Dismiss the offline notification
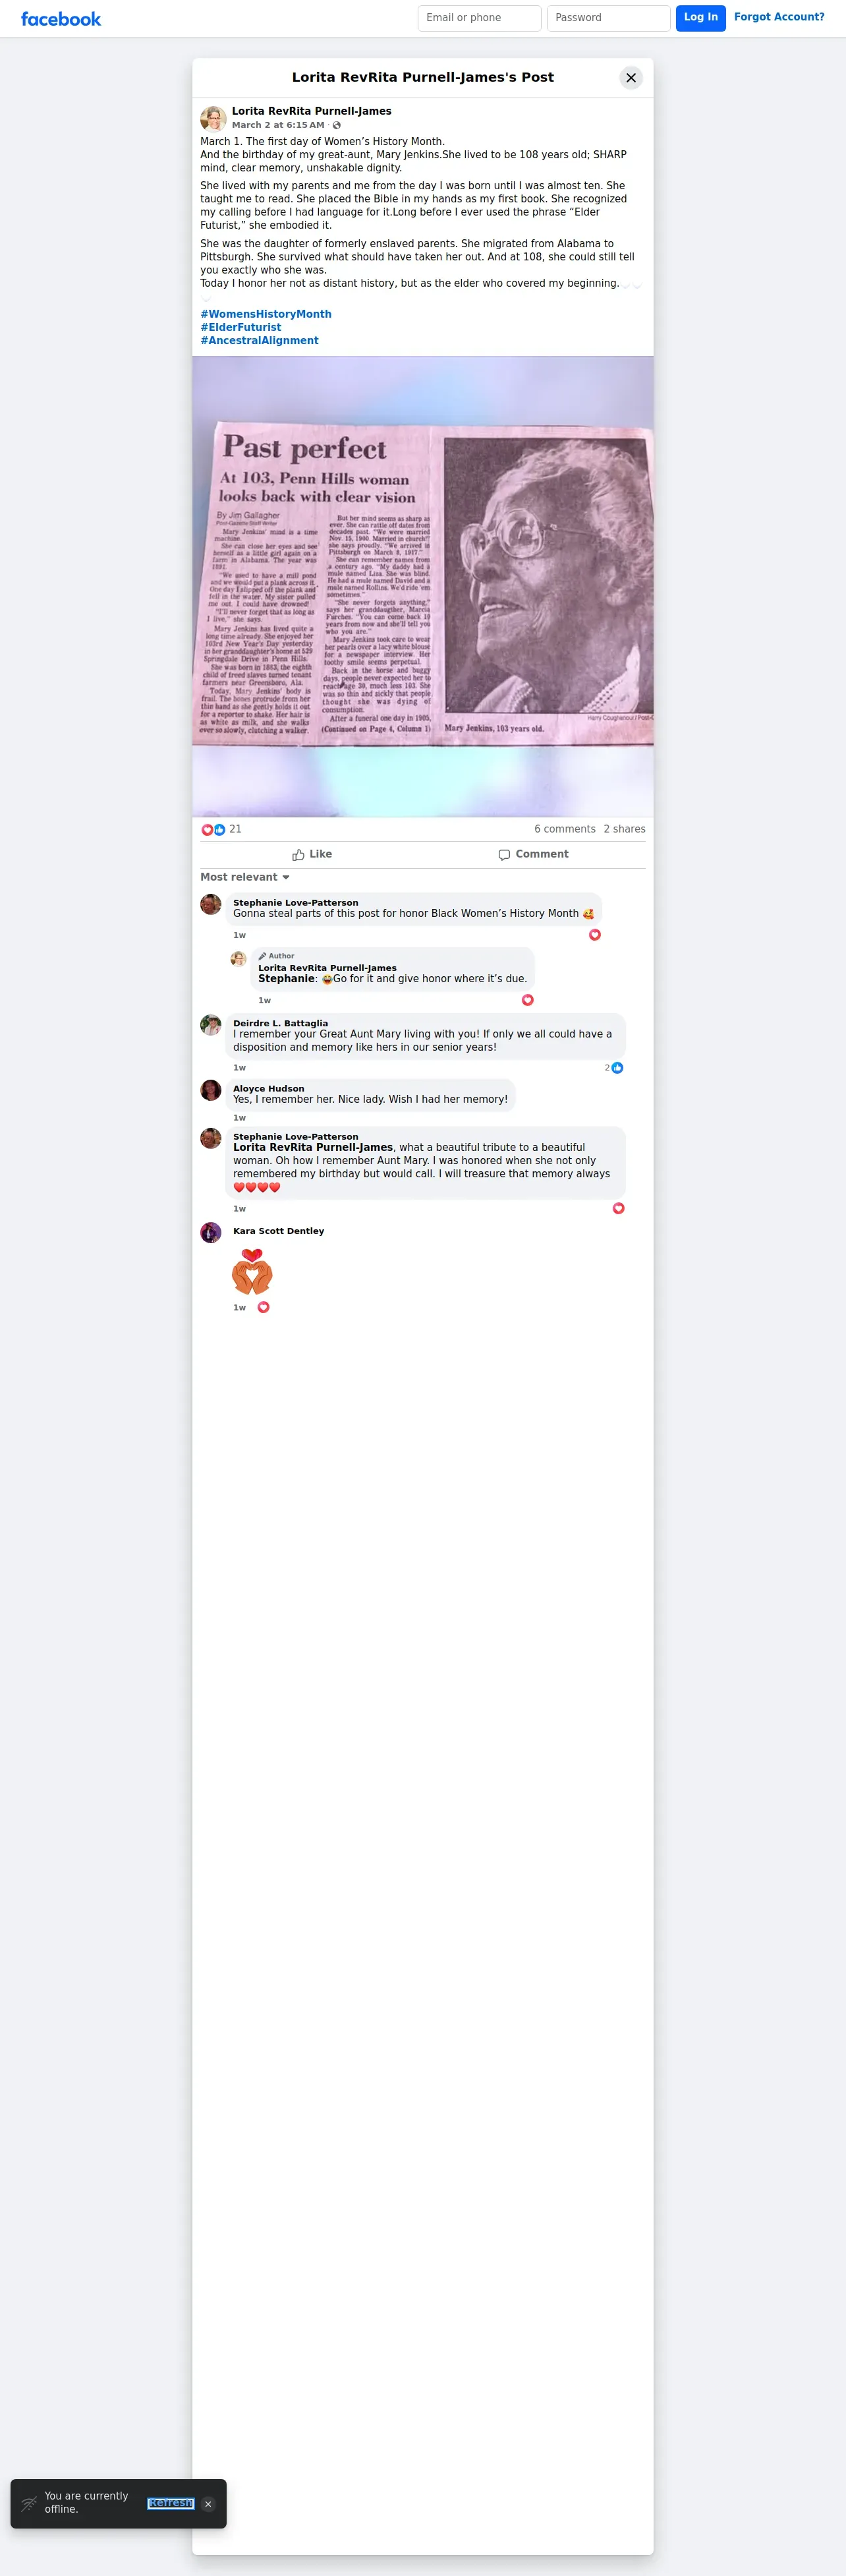Viewport: 846px width, 2576px height. (208, 2504)
